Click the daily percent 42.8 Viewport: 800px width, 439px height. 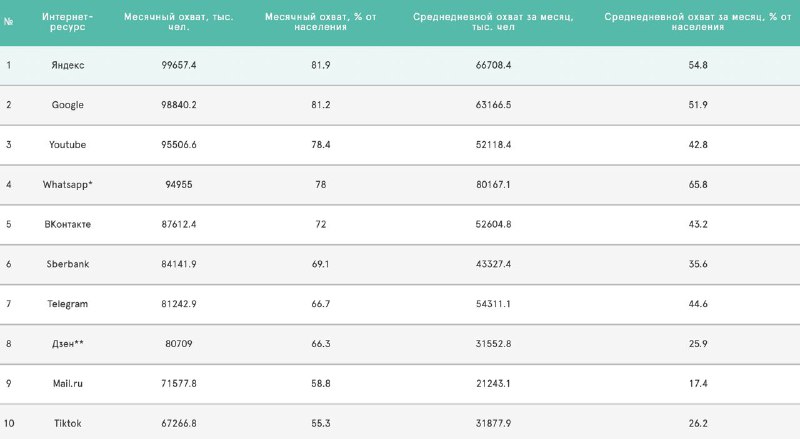tap(697, 144)
